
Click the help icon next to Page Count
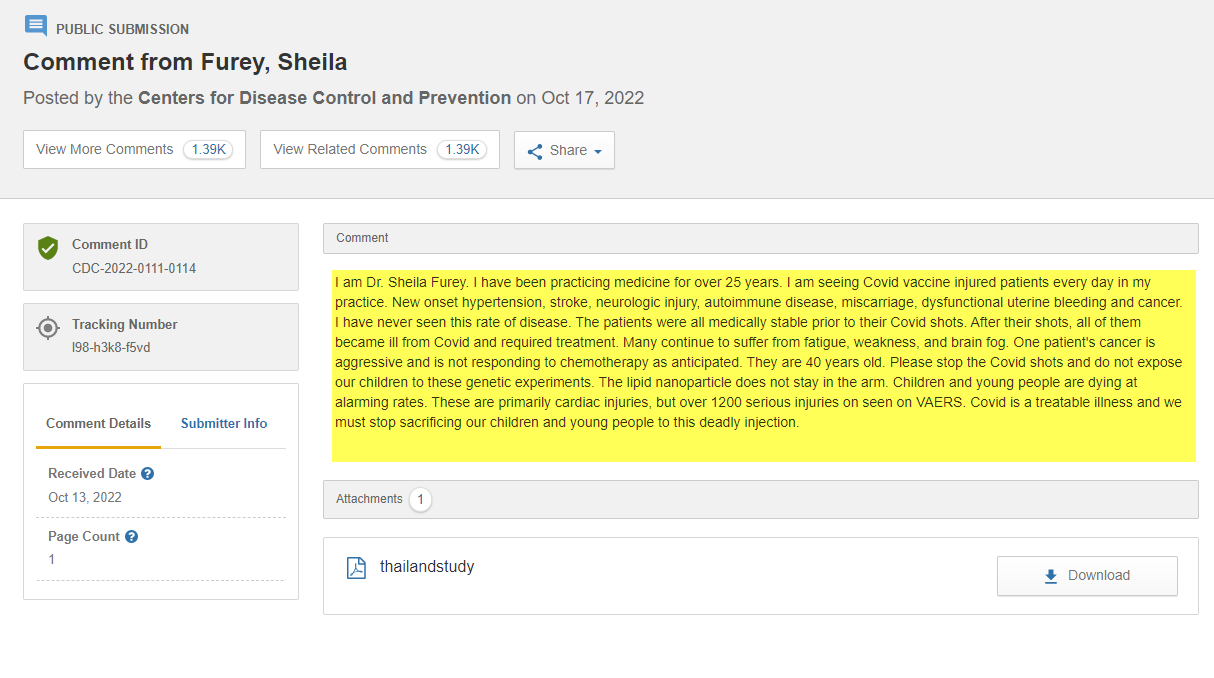132,537
